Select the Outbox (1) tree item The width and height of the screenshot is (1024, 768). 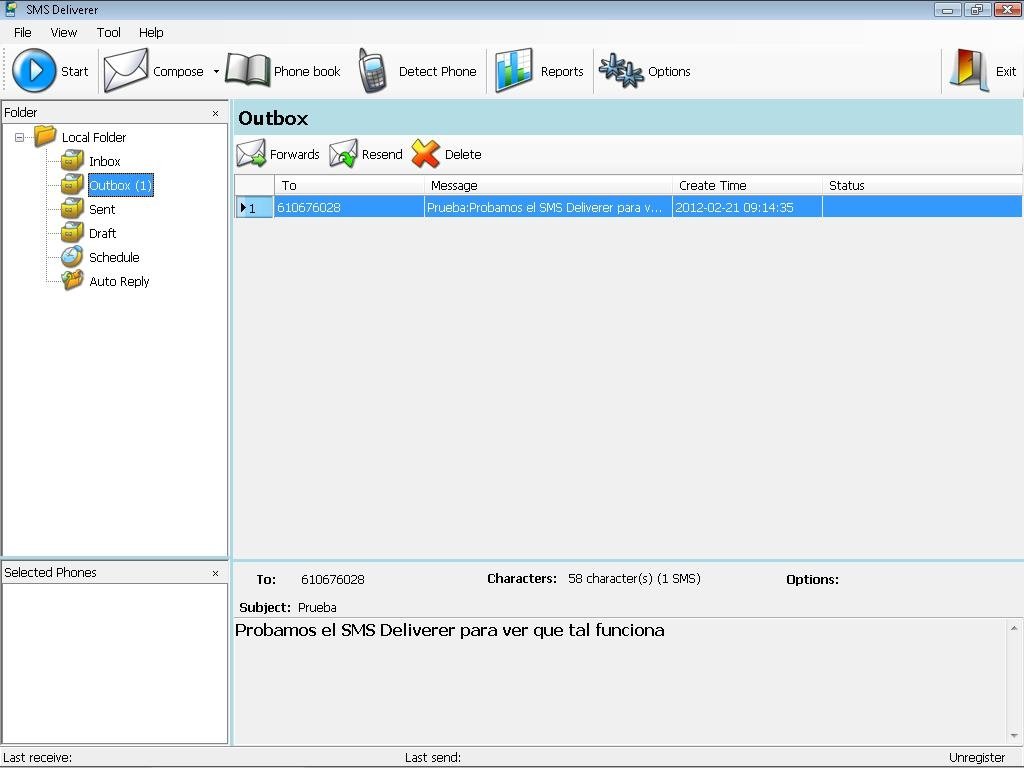coord(121,185)
